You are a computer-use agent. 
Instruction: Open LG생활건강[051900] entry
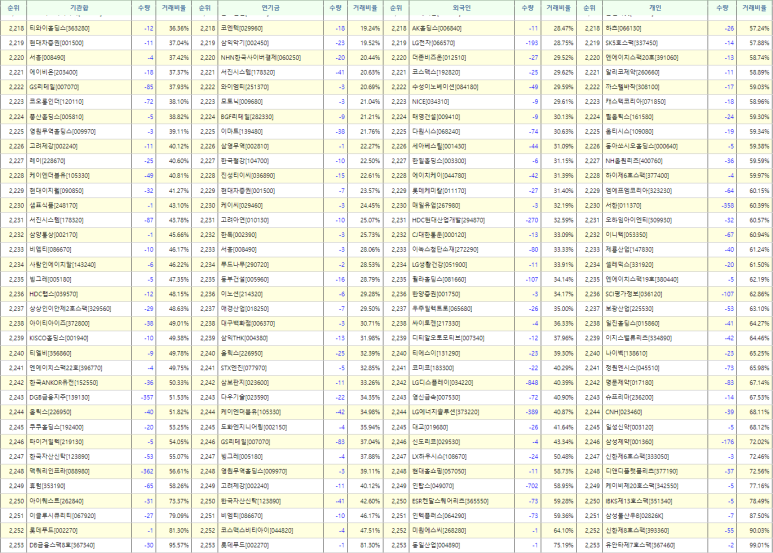(x=439, y=265)
